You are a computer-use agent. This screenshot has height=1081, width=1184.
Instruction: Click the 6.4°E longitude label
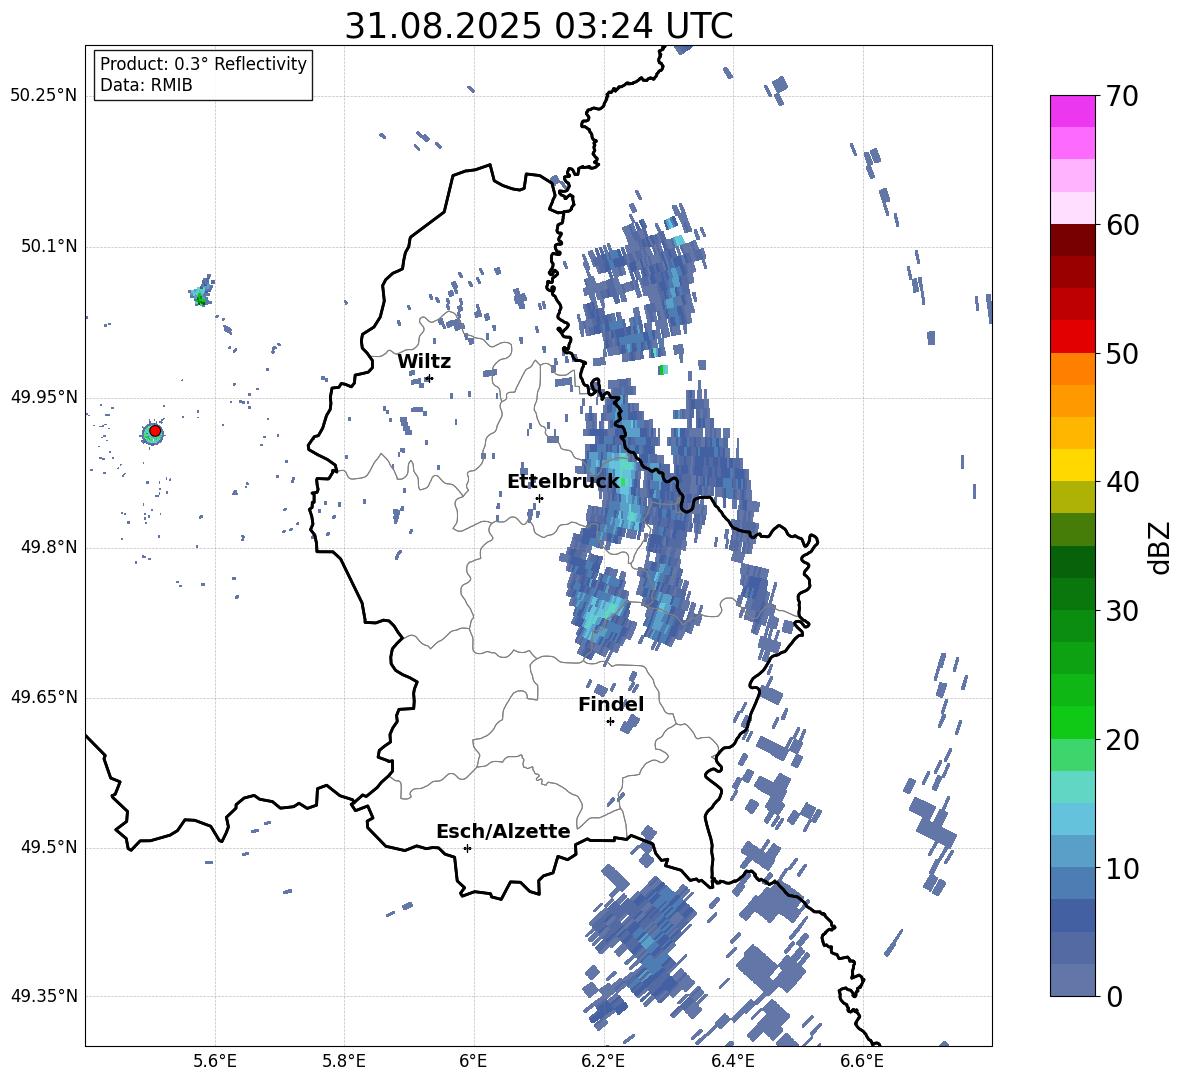pos(732,1061)
